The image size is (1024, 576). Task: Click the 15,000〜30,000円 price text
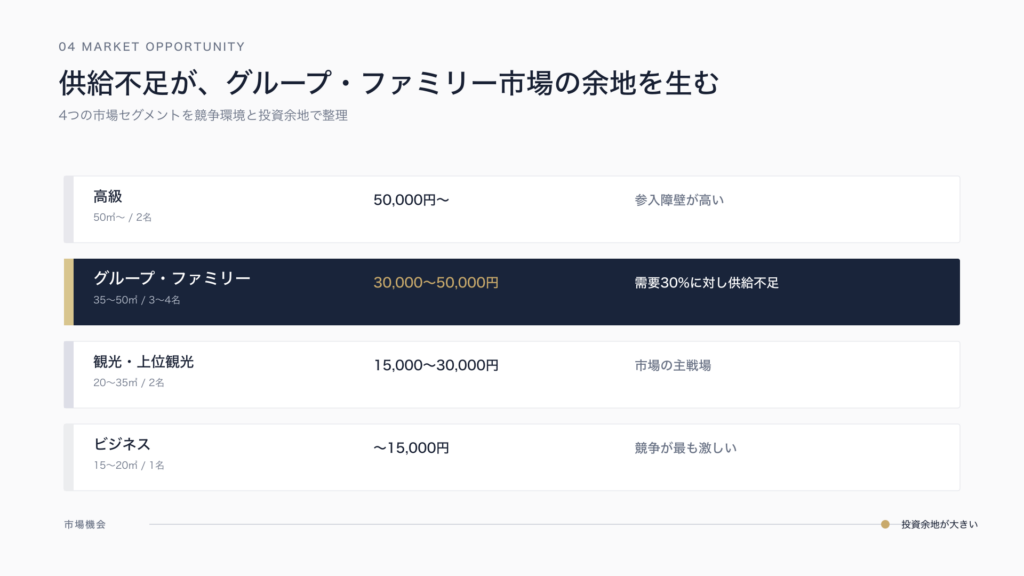436,365
